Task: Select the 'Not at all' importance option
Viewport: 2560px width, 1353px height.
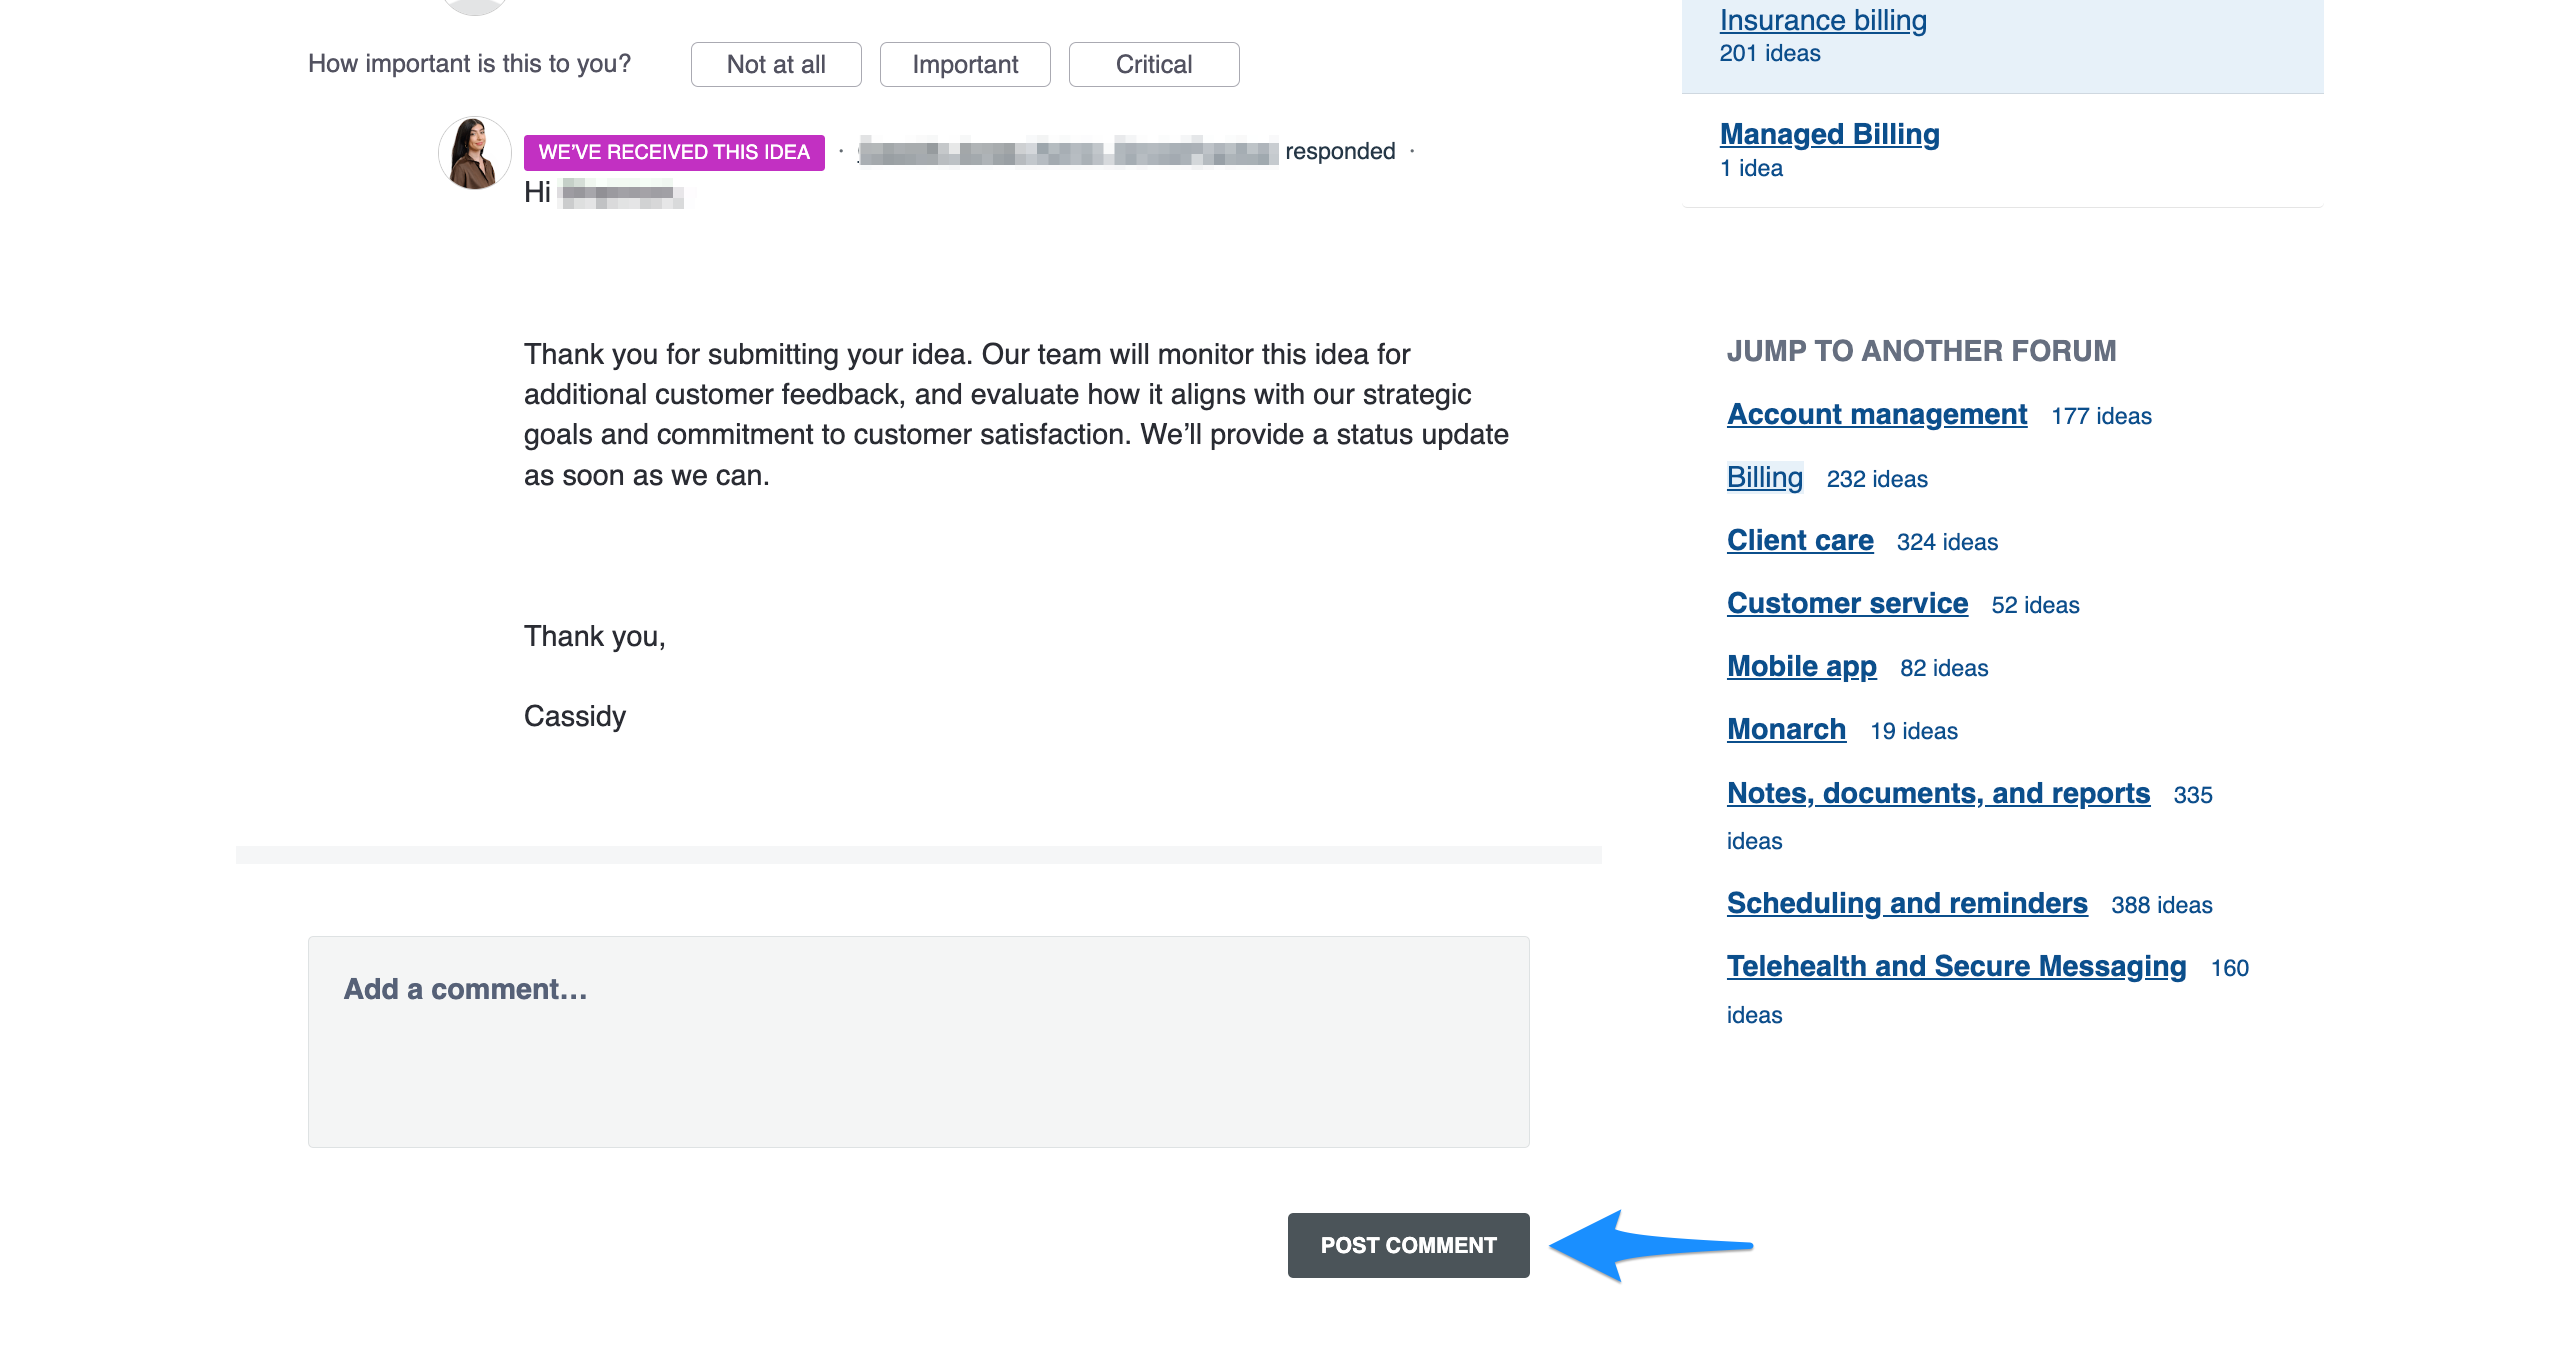Action: (776, 65)
